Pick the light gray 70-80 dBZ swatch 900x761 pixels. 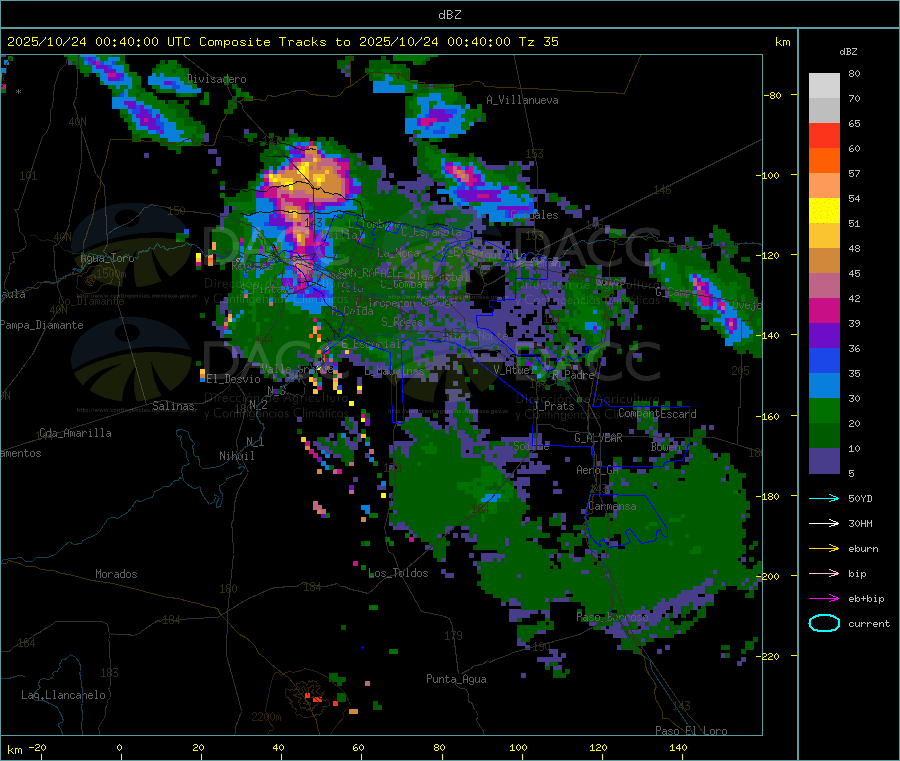coord(824,86)
